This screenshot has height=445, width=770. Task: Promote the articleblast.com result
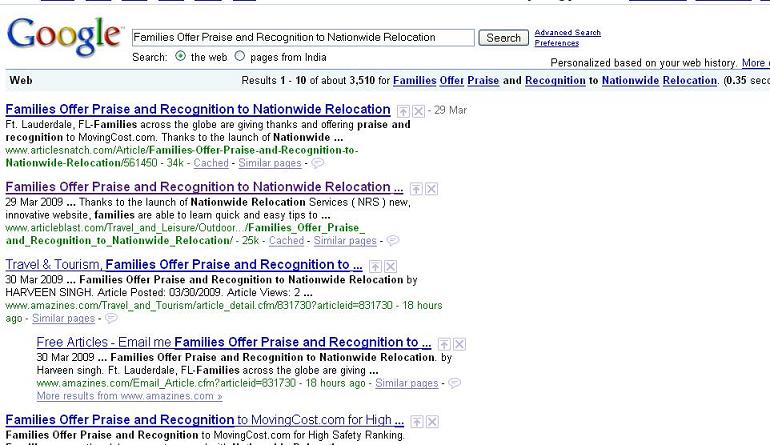(x=416, y=189)
